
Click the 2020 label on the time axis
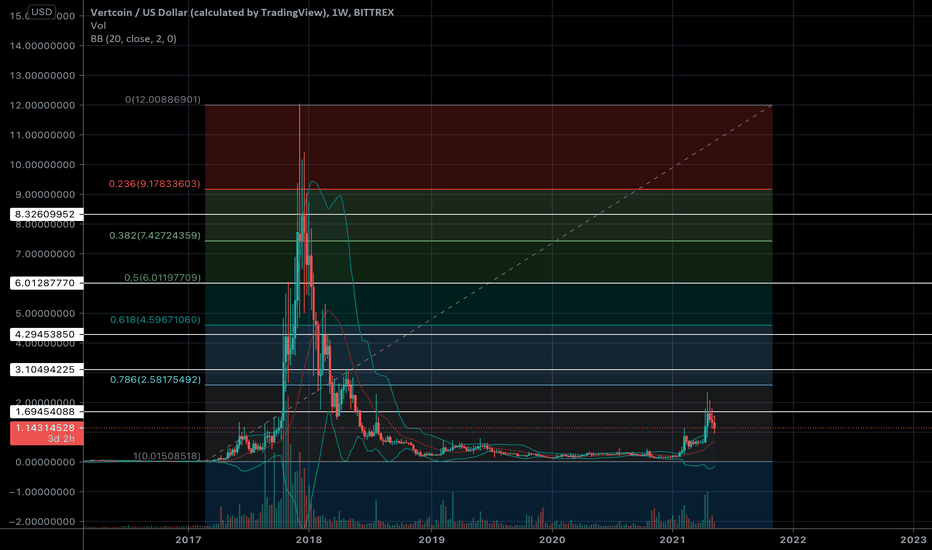(552, 539)
